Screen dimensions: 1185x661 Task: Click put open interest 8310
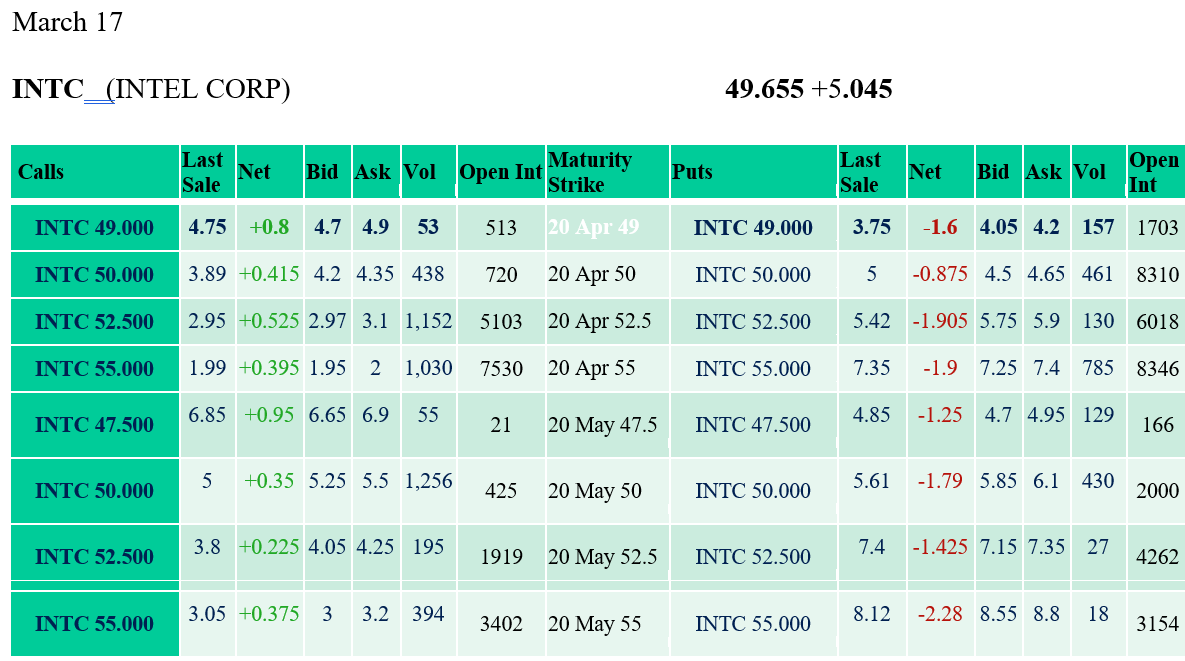click(x=1158, y=274)
